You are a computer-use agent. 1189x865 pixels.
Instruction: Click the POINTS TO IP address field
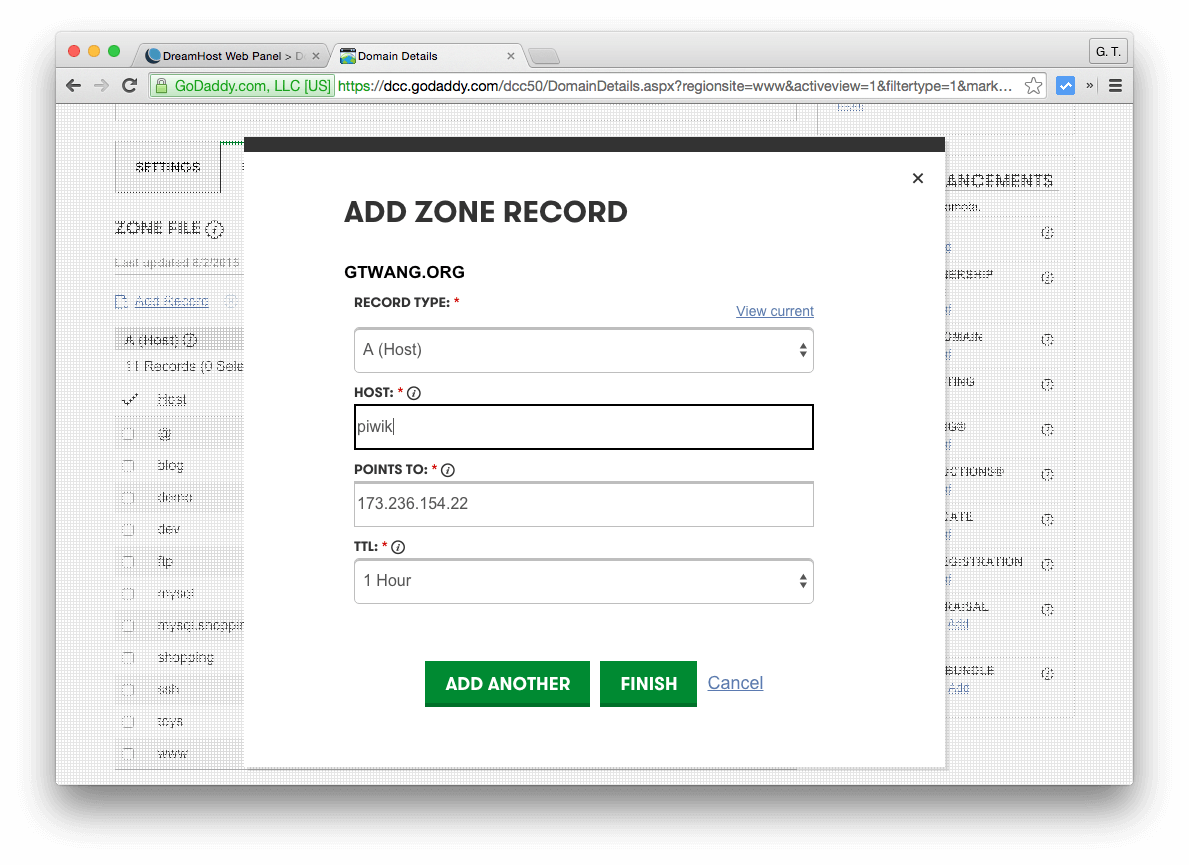tap(583, 504)
